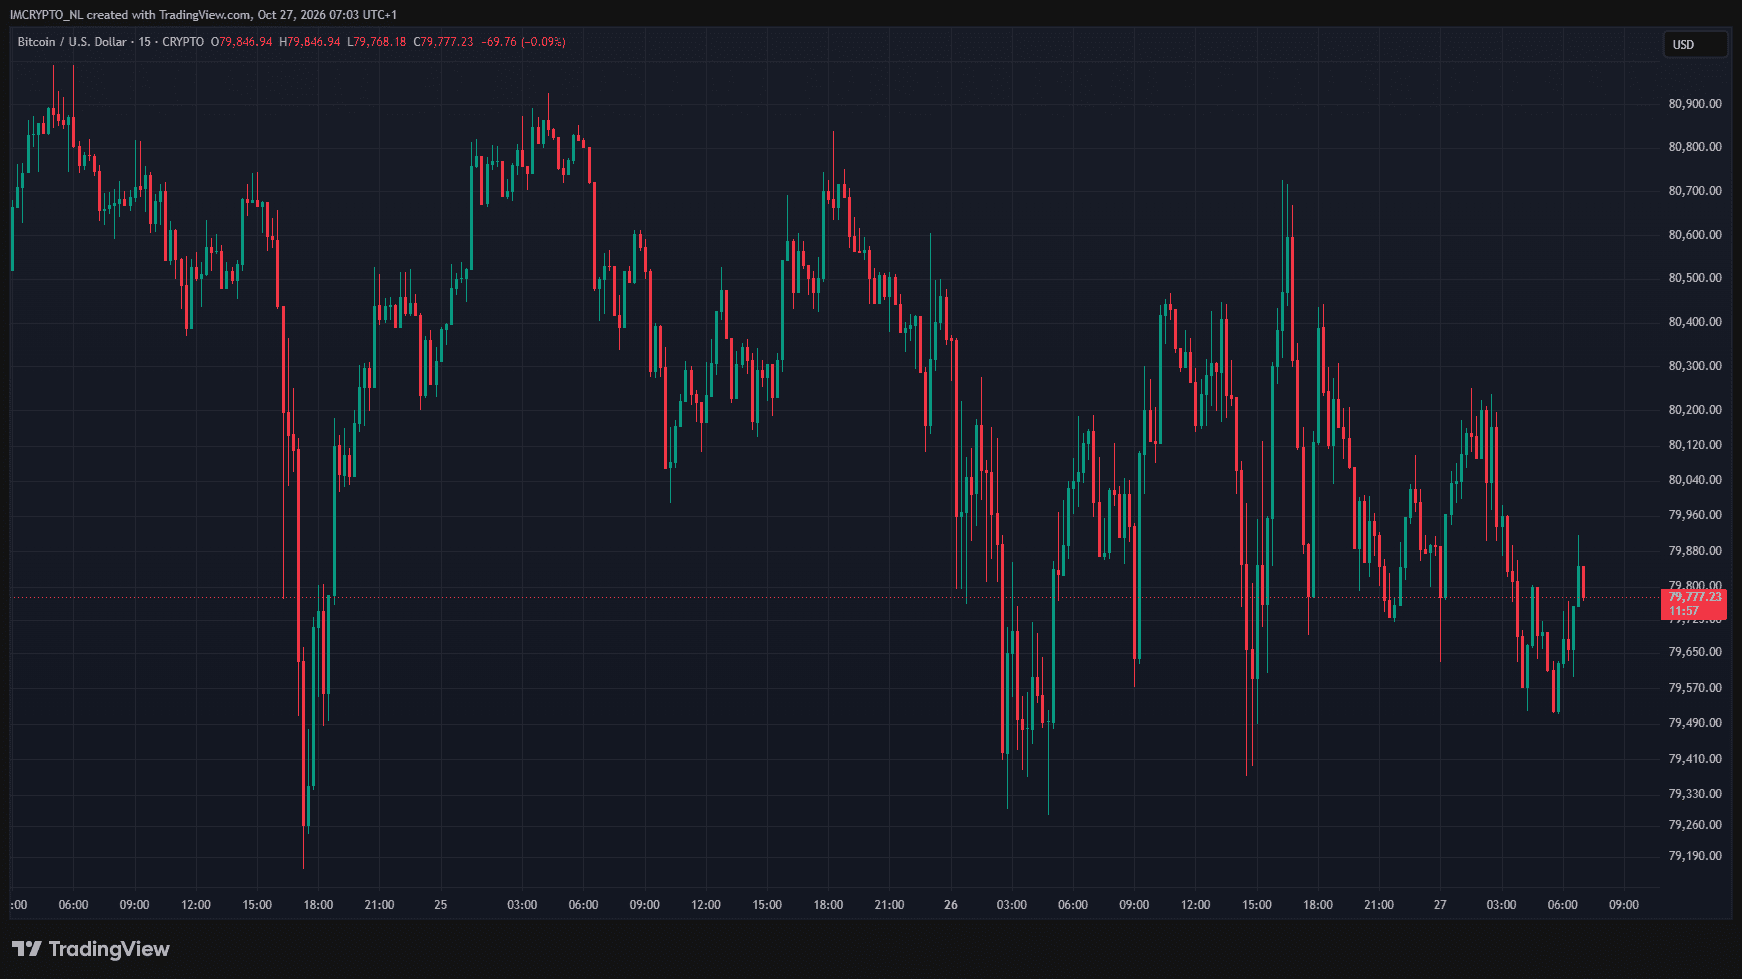
Task: Click the date label 26 on the time axis
Action: tap(951, 905)
